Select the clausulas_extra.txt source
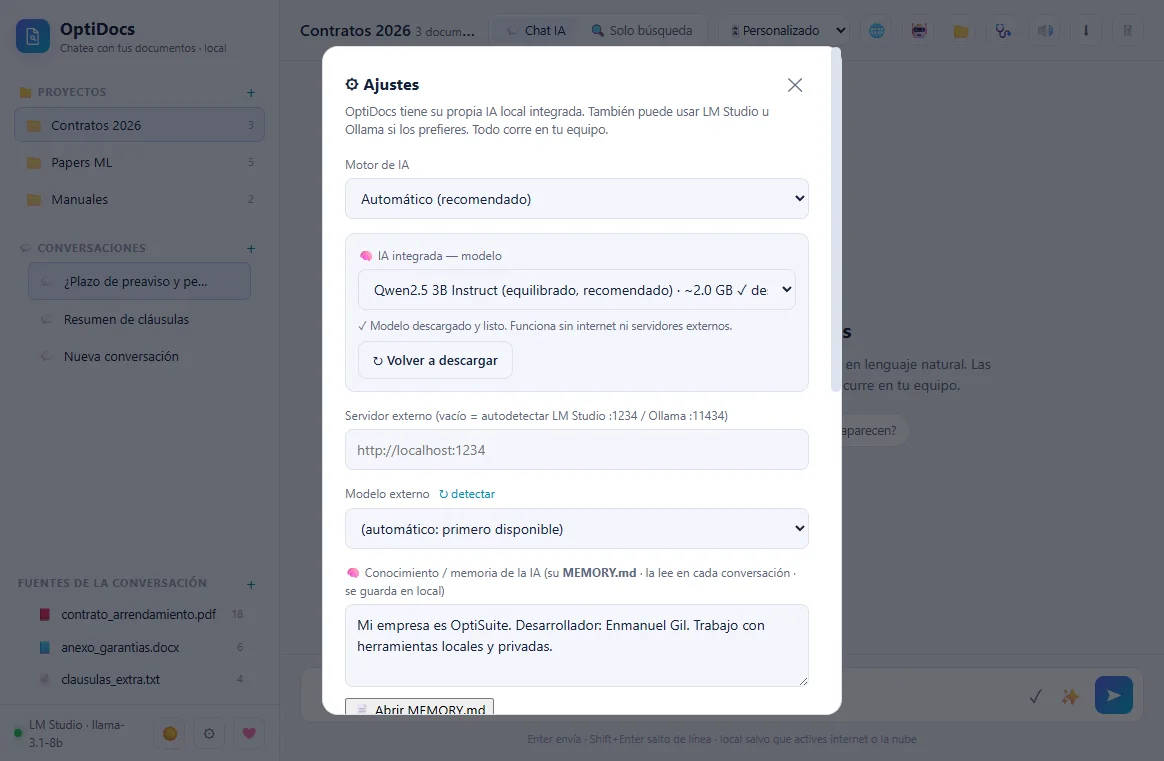The width and height of the screenshot is (1164, 761). coord(140,679)
